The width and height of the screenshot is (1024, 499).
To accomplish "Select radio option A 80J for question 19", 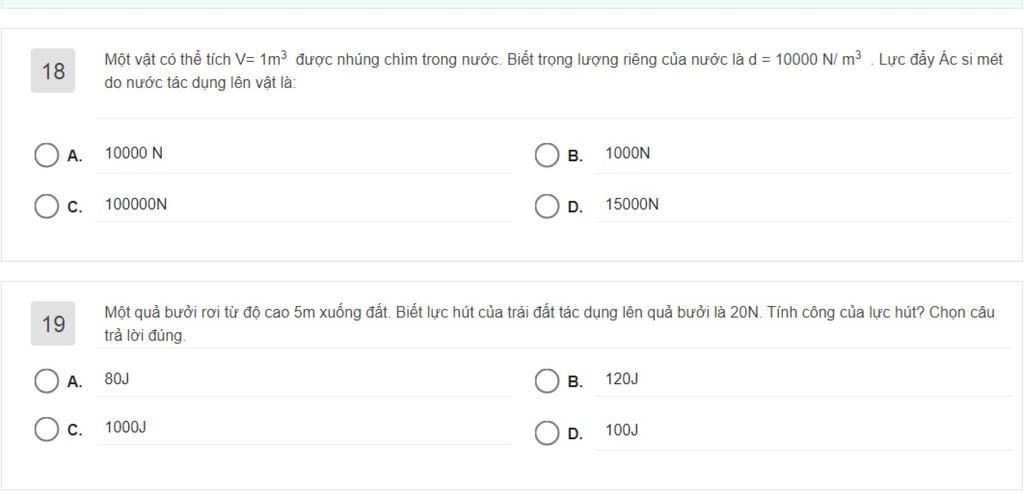I will pyautogui.click(x=46, y=381).
